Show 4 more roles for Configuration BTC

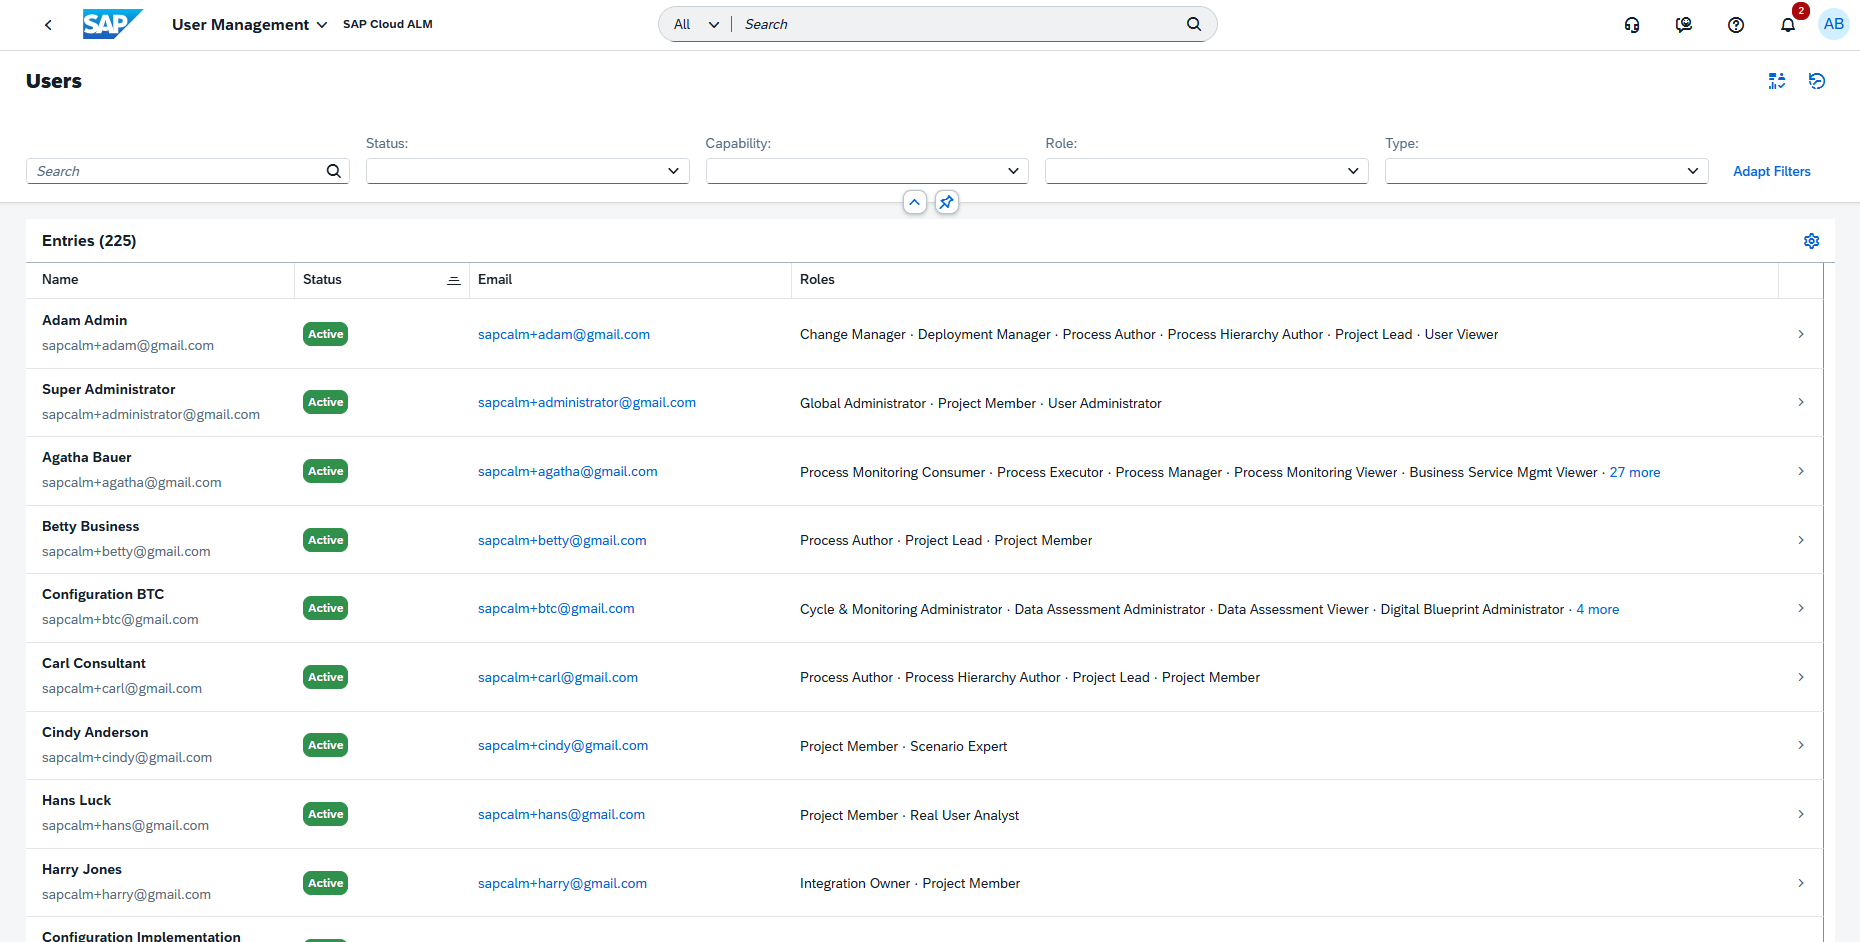(x=1597, y=610)
